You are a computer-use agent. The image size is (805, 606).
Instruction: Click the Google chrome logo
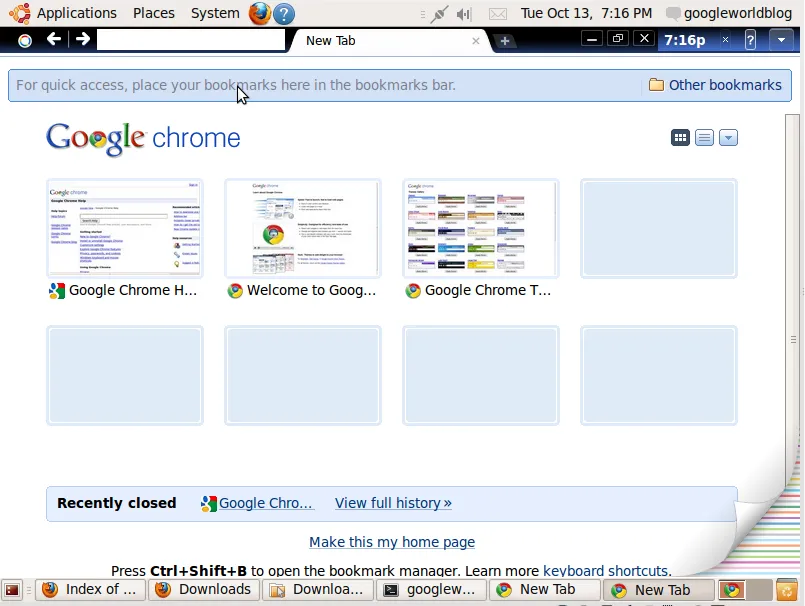pos(143,138)
